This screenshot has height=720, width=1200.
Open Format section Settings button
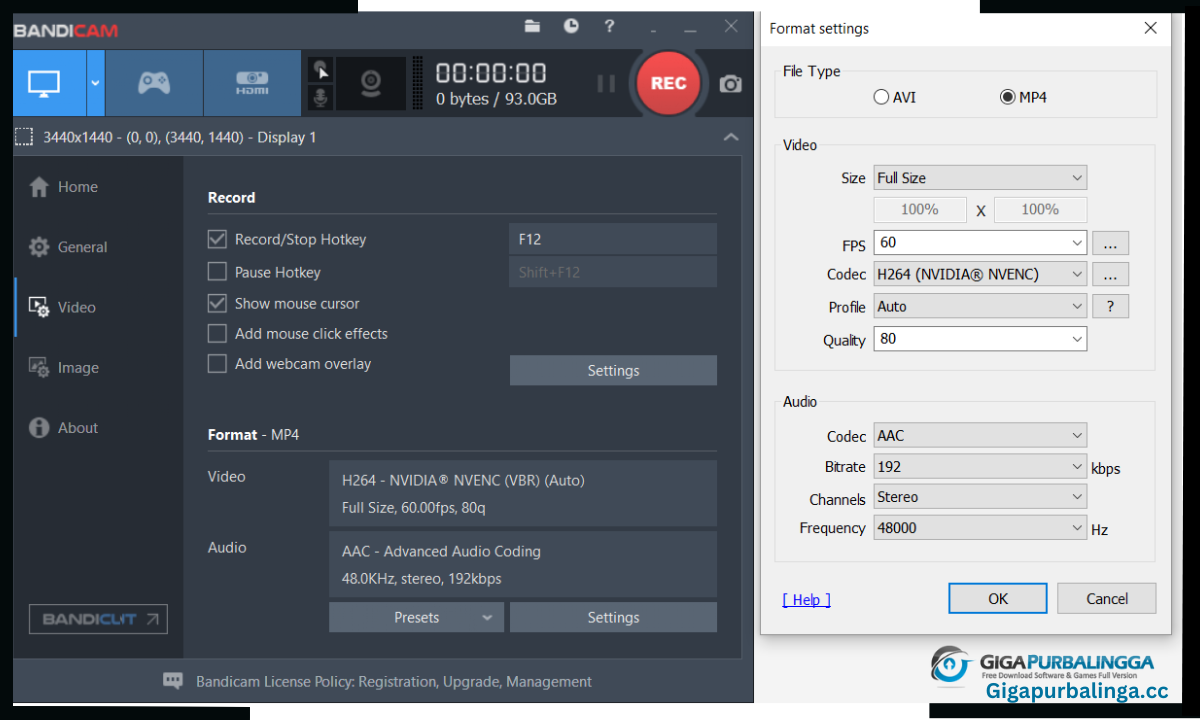click(x=613, y=617)
